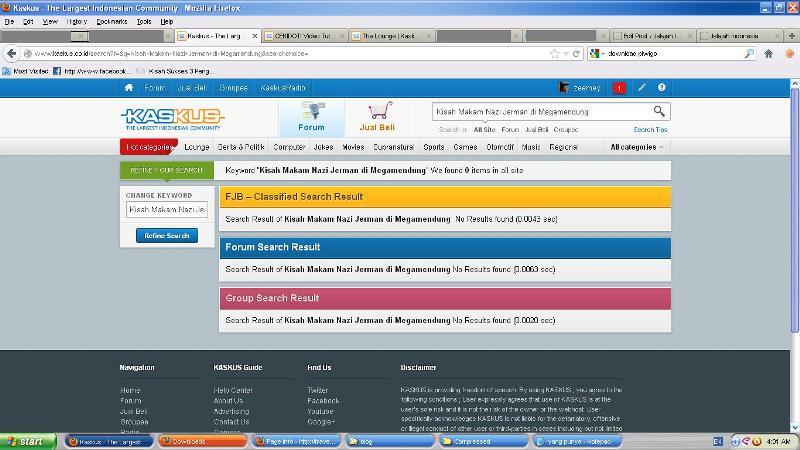The height and width of the screenshot is (450, 800).
Task: Open the Jokes category
Action: (x=323, y=147)
